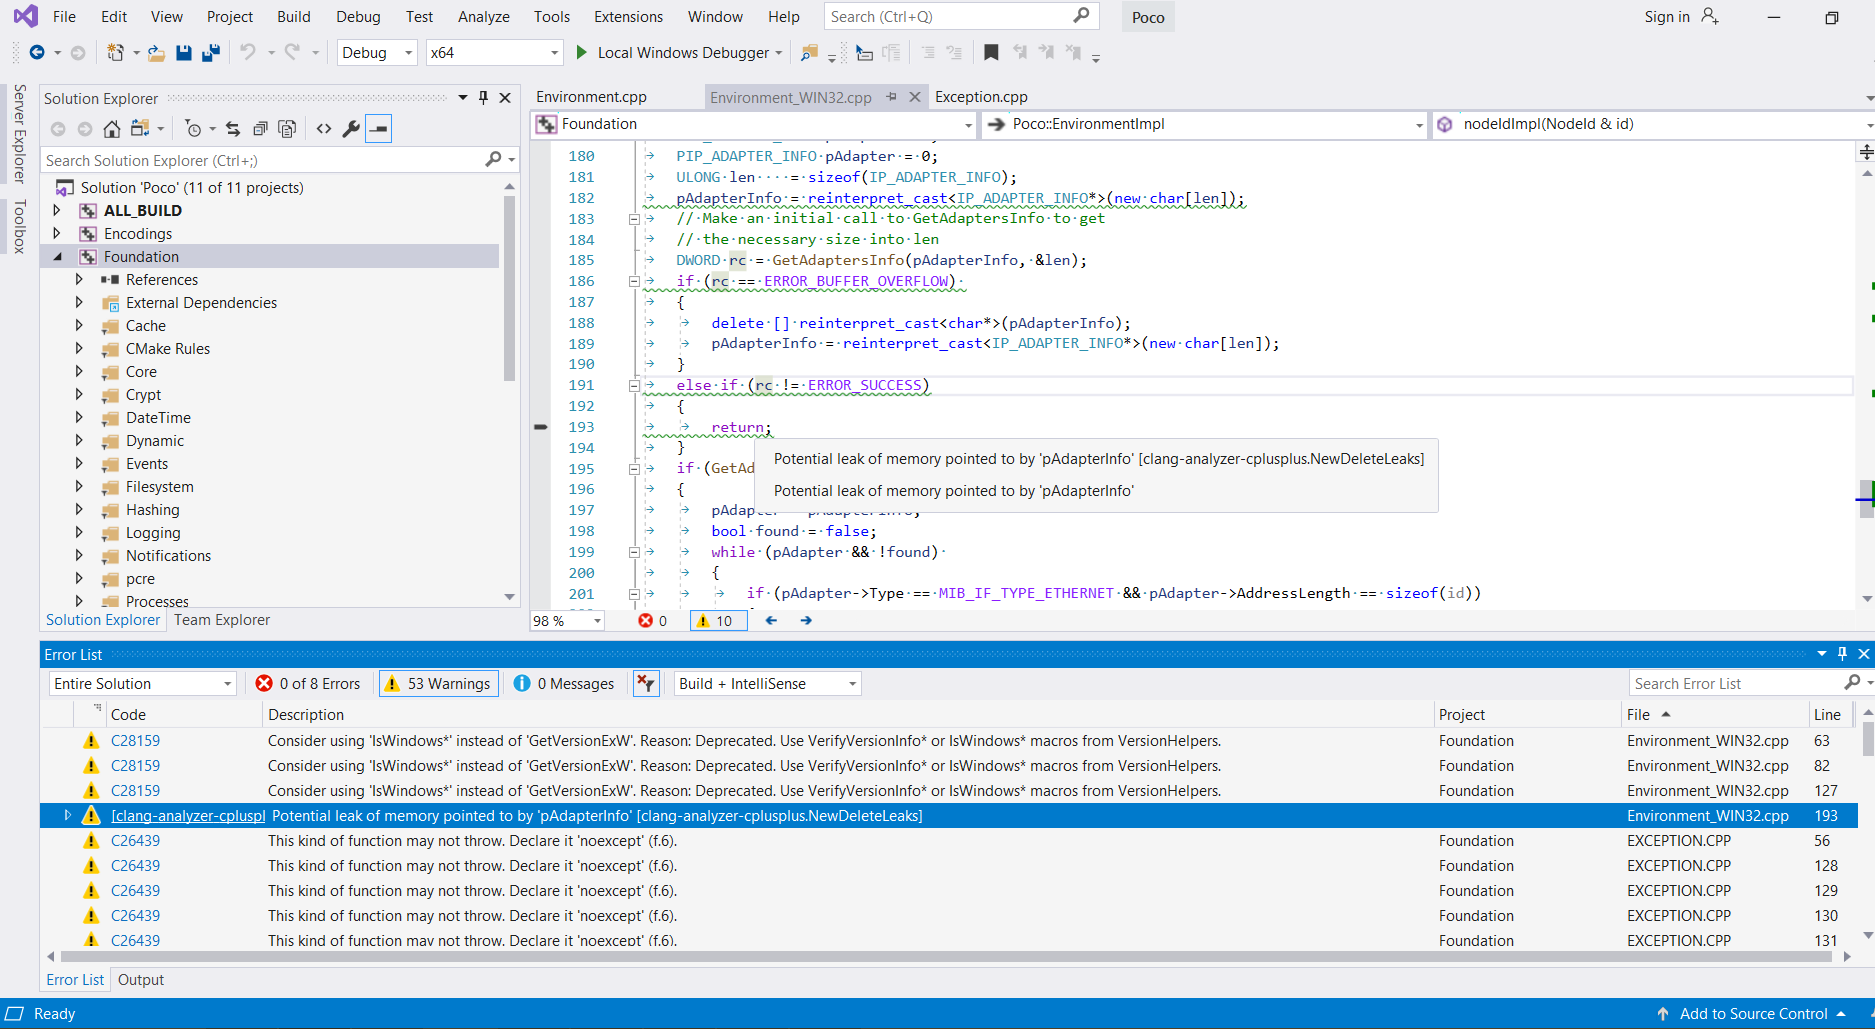Image resolution: width=1875 pixels, height=1029 pixels.
Task: Click the Find in Files toolbar icon
Action: [810, 53]
